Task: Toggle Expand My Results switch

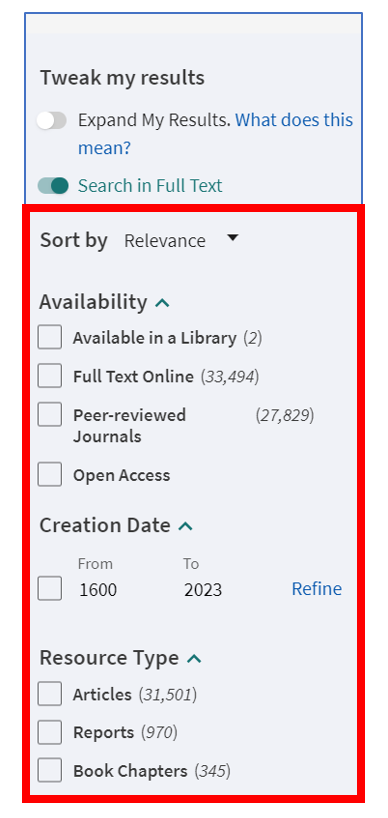Action: coord(52,121)
